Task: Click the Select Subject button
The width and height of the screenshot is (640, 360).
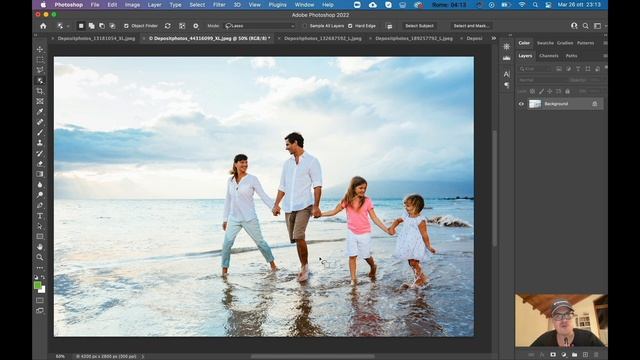Action: pos(419,26)
